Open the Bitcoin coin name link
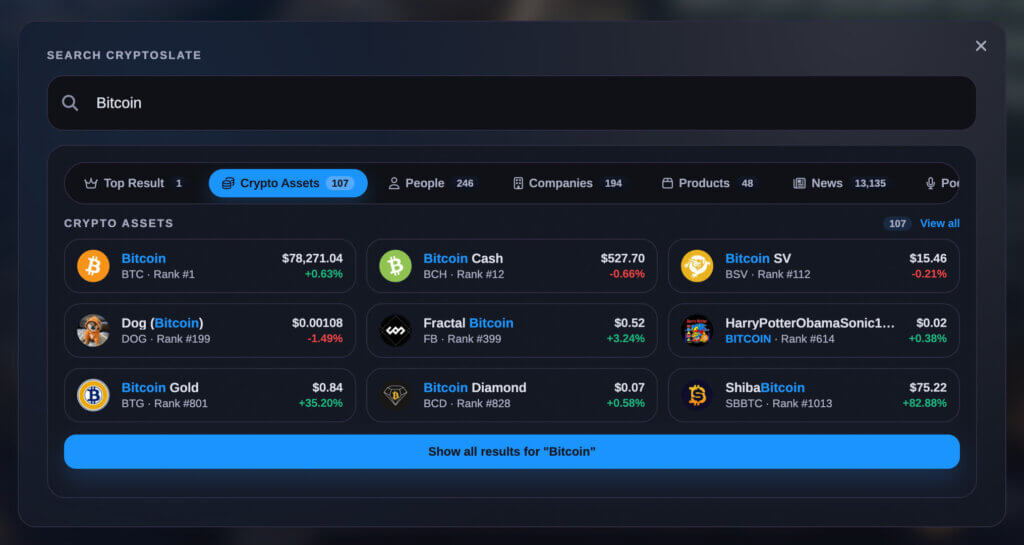1024x545 pixels. (x=144, y=258)
